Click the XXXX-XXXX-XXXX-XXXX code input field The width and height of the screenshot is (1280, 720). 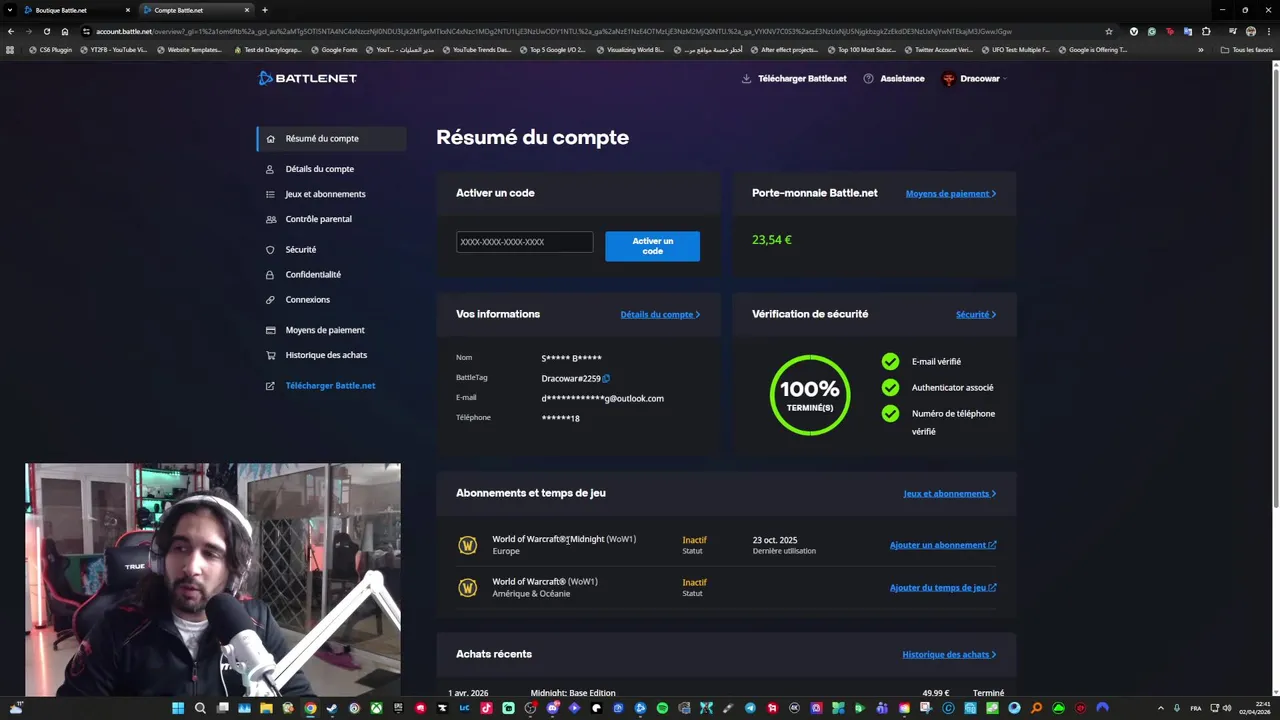(x=524, y=242)
